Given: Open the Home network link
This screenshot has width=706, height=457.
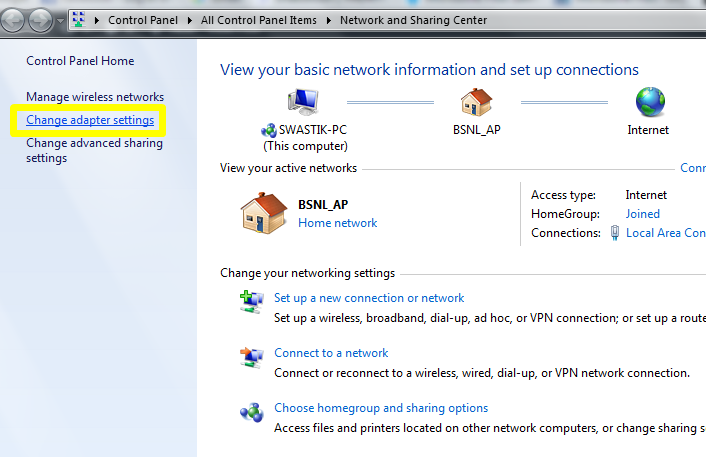Looking at the screenshot, I should [338, 223].
